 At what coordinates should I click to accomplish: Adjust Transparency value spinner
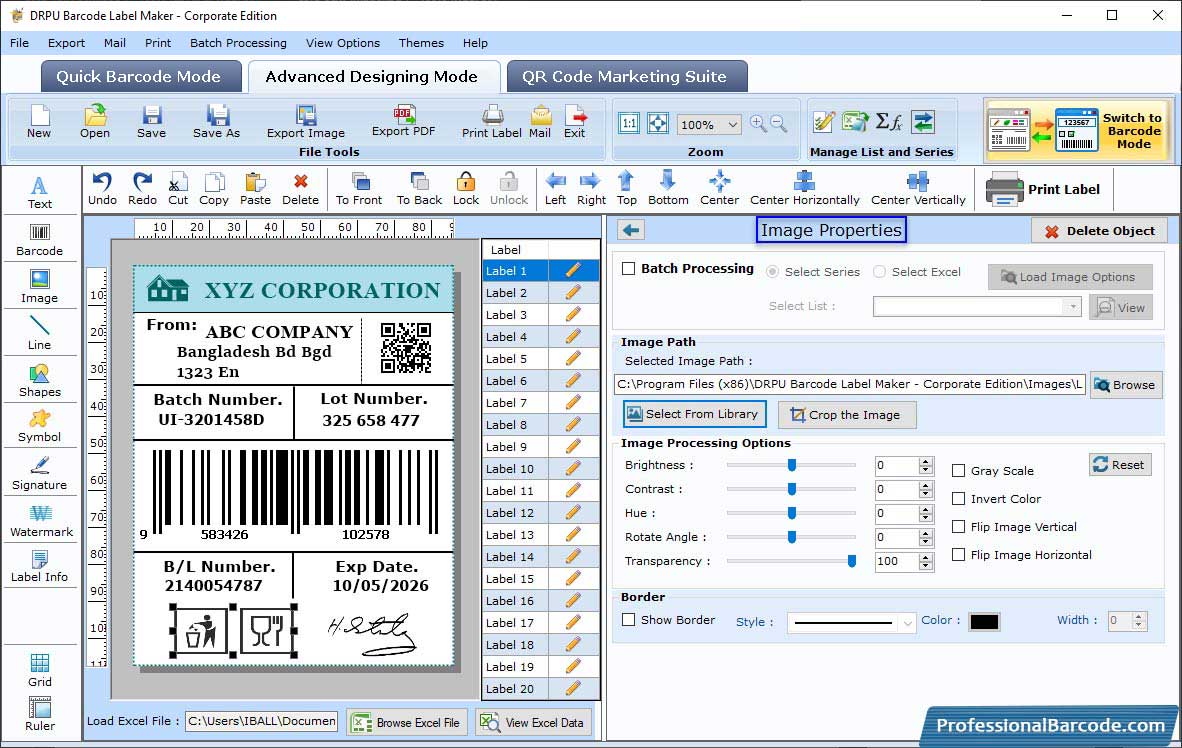pos(926,562)
